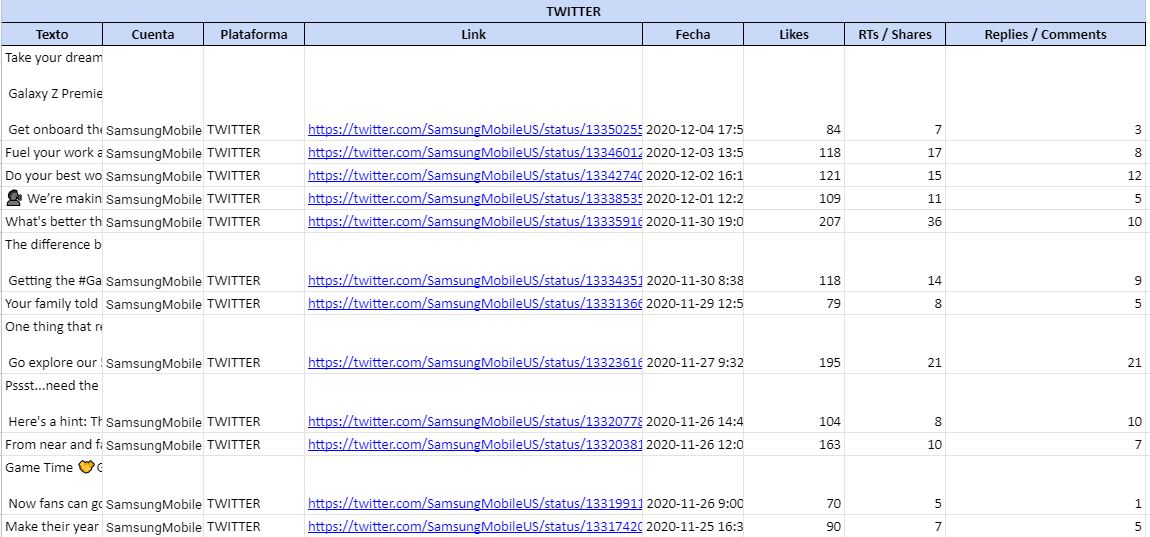Click the RTs cell with value 36
Image resolution: width=1150 pixels, height=537 pixels.
point(895,222)
